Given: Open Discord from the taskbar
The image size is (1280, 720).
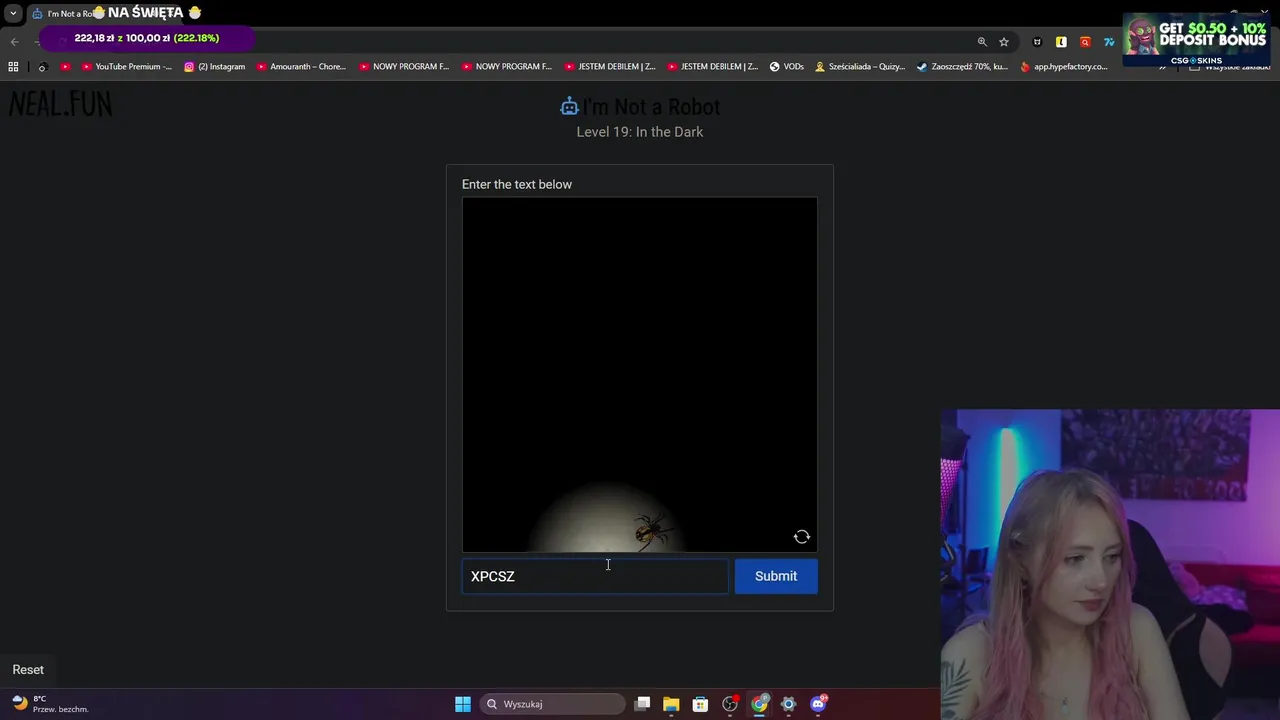Looking at the screenshot, I should [818, 704].
